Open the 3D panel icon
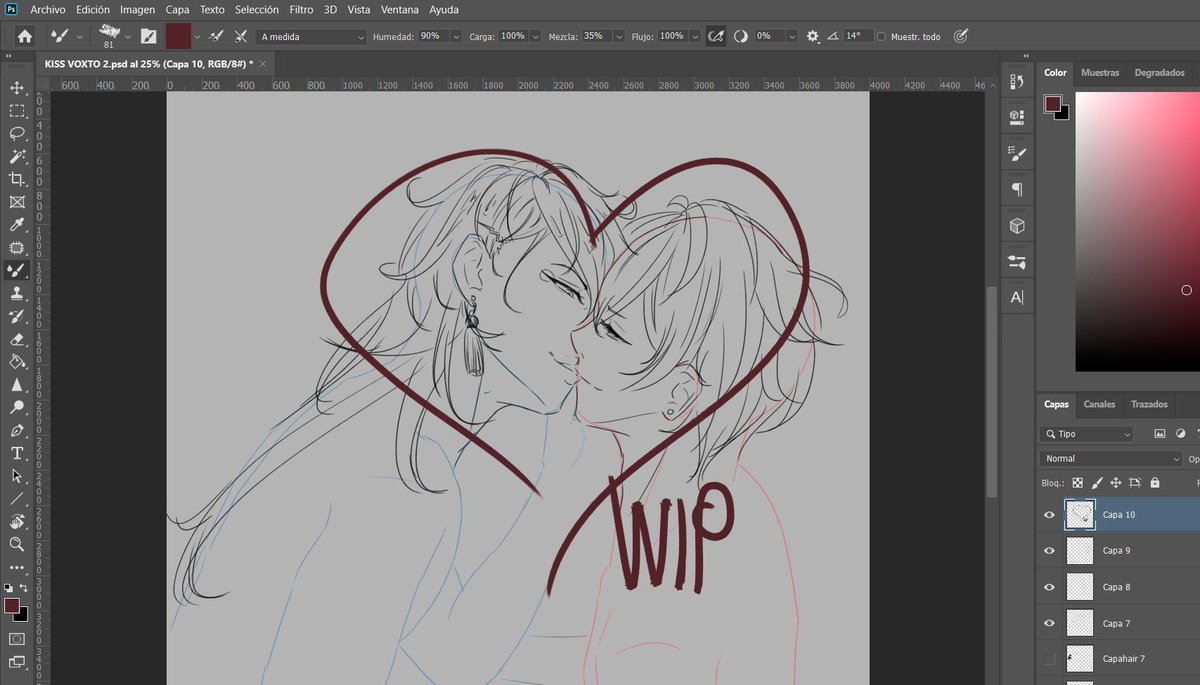 coord(1017,226)
